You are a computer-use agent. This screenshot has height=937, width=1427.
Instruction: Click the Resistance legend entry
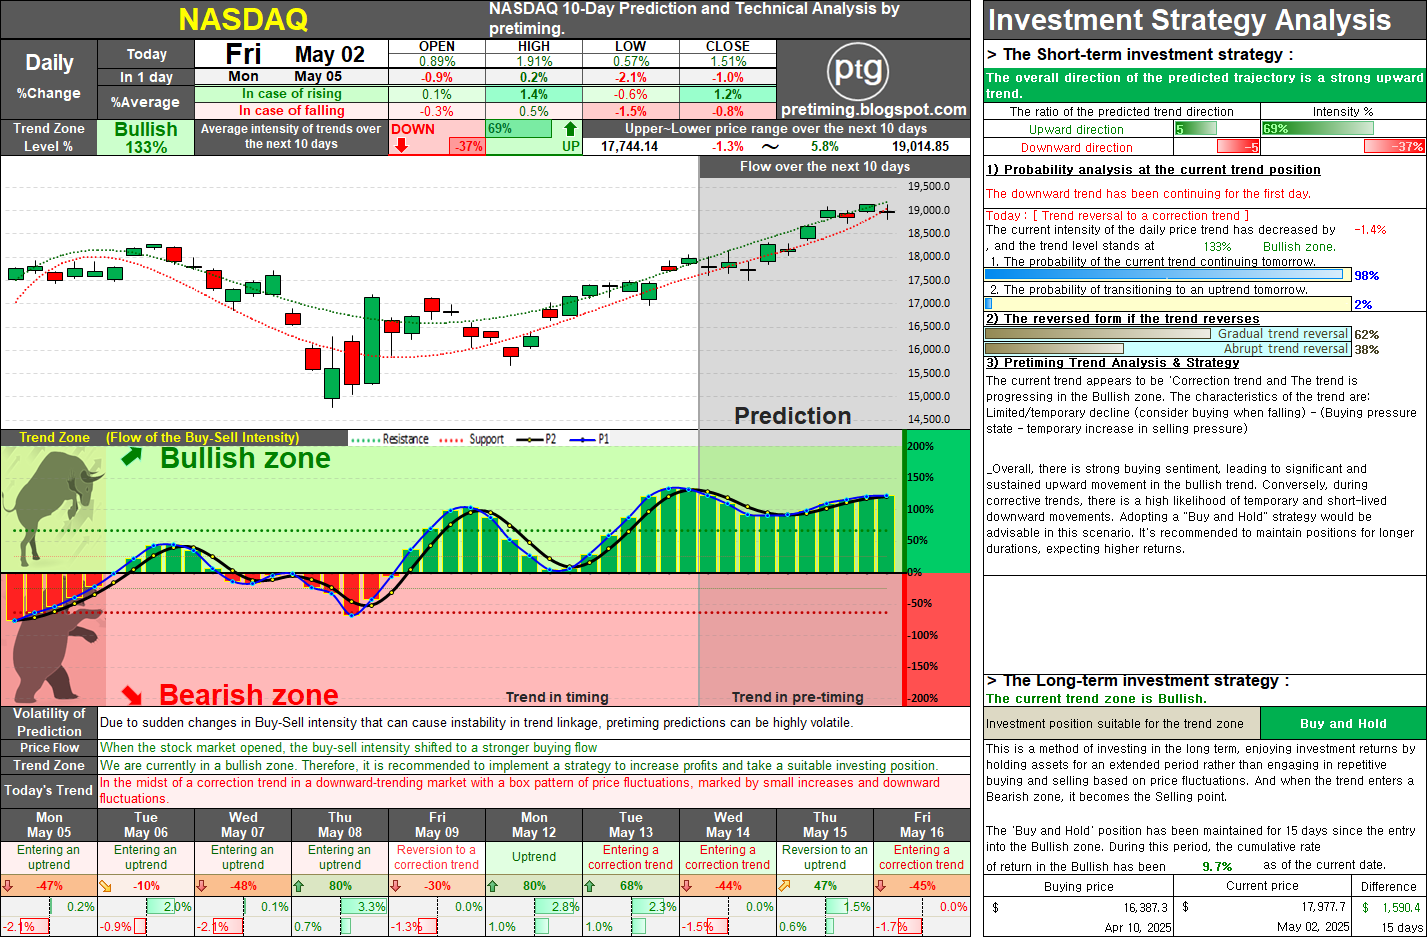[391, 439]
